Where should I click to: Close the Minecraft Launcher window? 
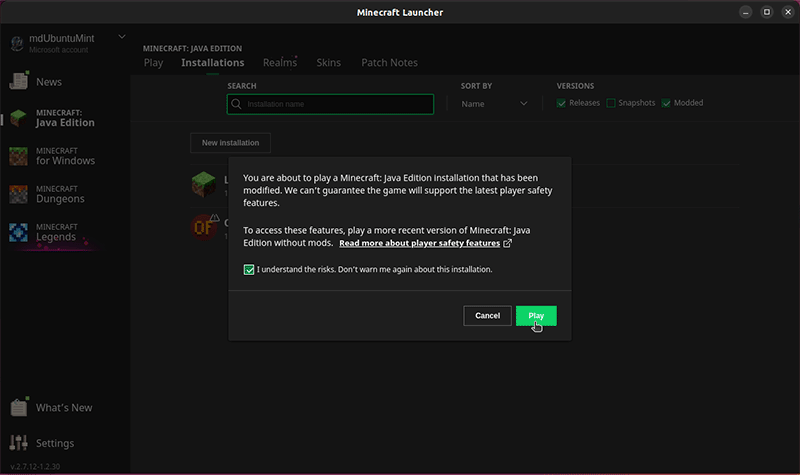(x=788, y=12)
